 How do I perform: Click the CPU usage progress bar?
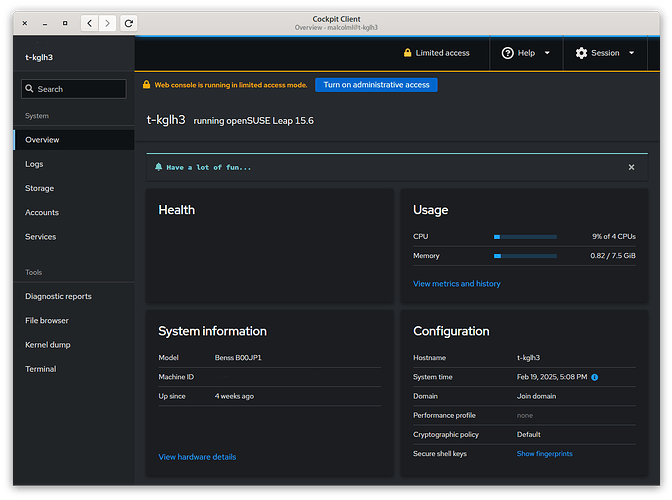pyautogui.click(x=525, y=237)
